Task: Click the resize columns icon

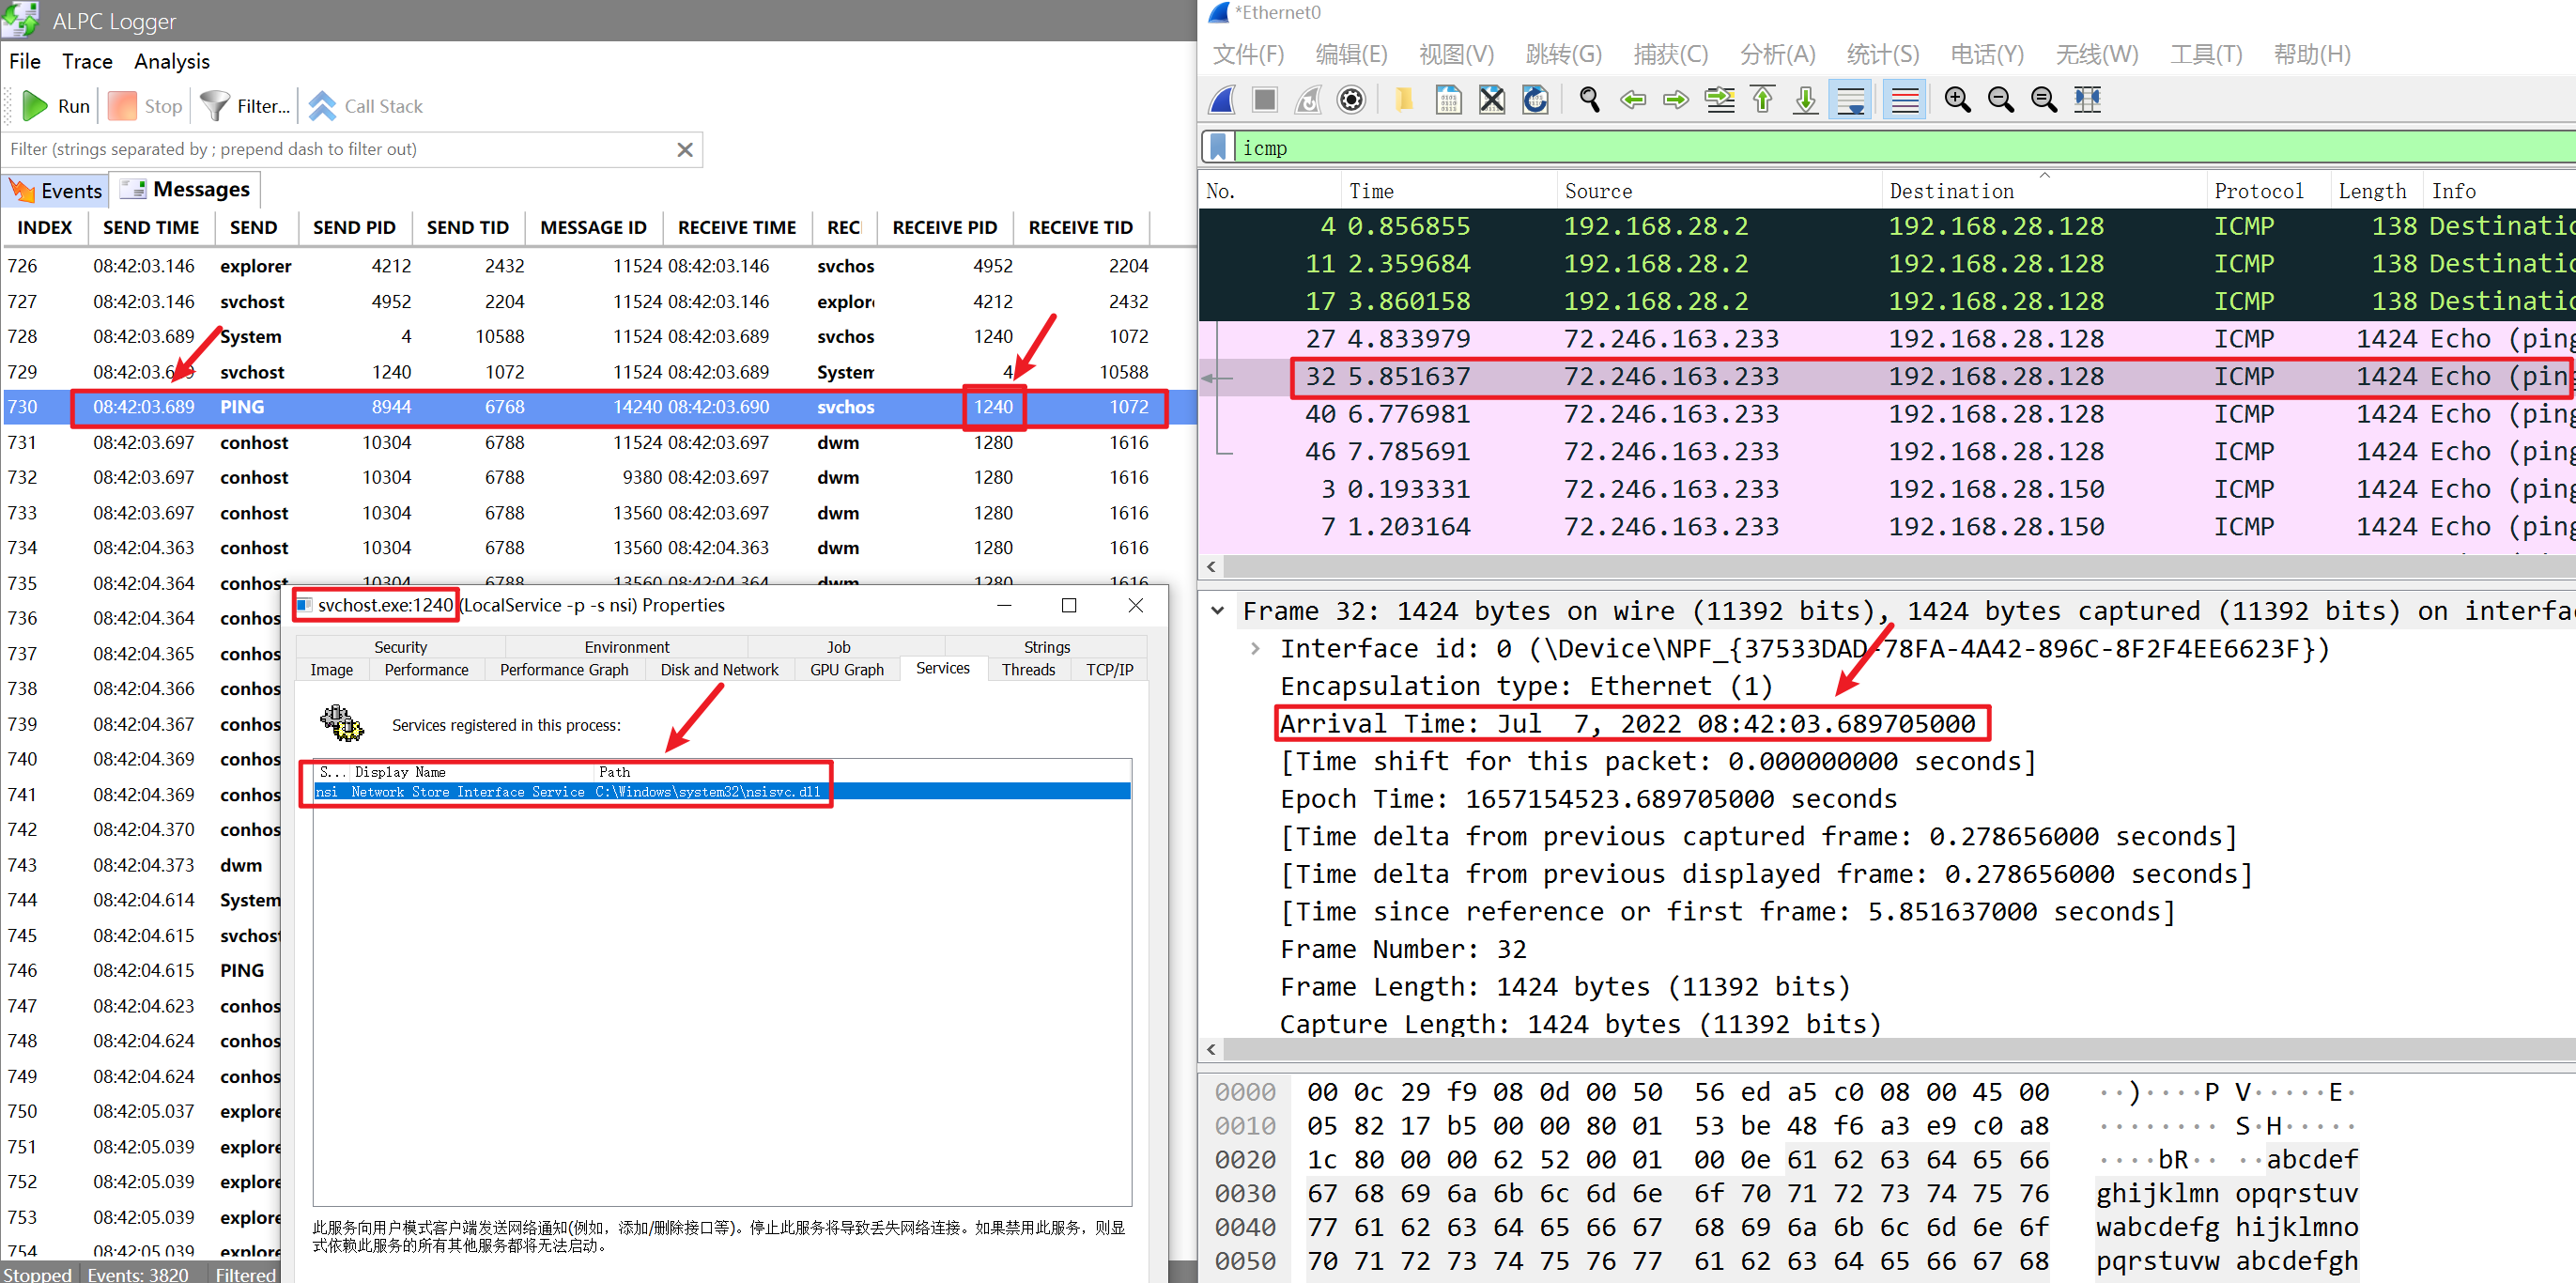Action: (x=2087, y=100)
